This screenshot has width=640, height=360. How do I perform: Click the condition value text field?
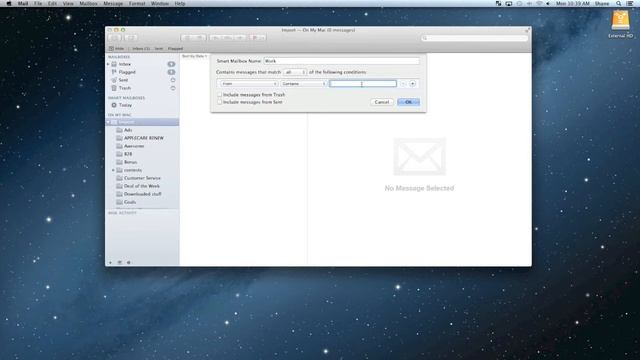click(x=363, y=84)
